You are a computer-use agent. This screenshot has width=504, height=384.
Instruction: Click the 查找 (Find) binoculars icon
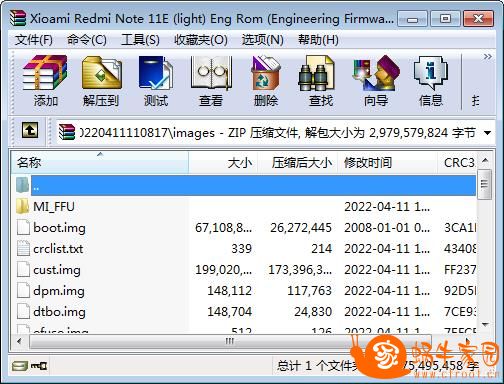point(316,73)
